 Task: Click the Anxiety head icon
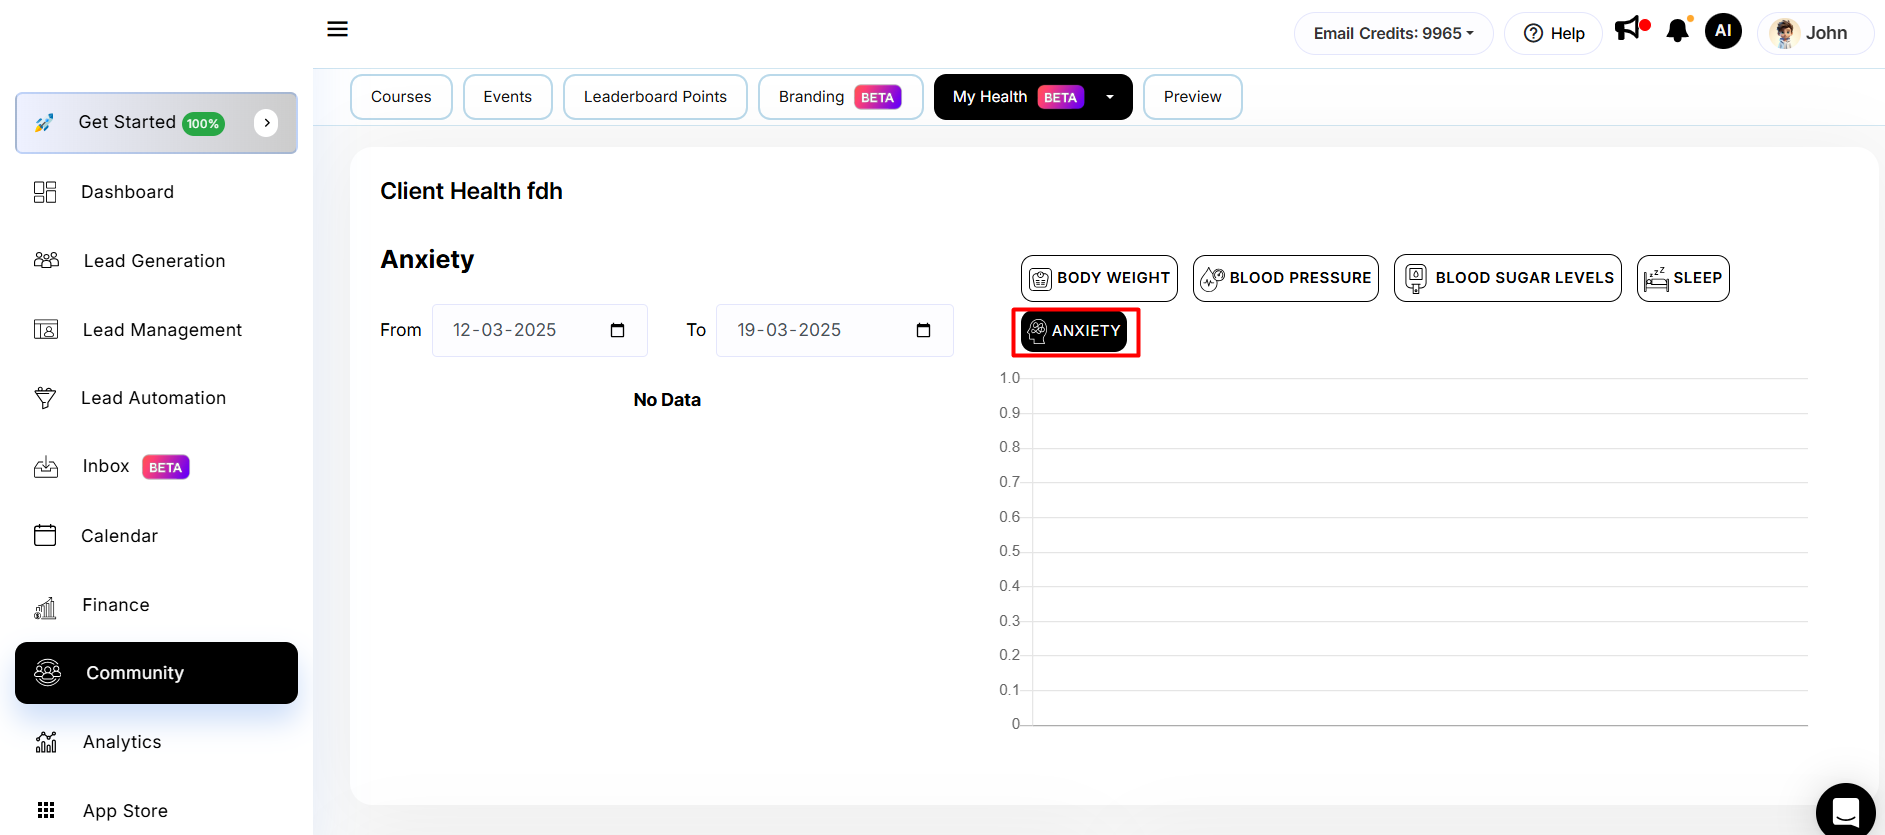[x=1037, y=331]
